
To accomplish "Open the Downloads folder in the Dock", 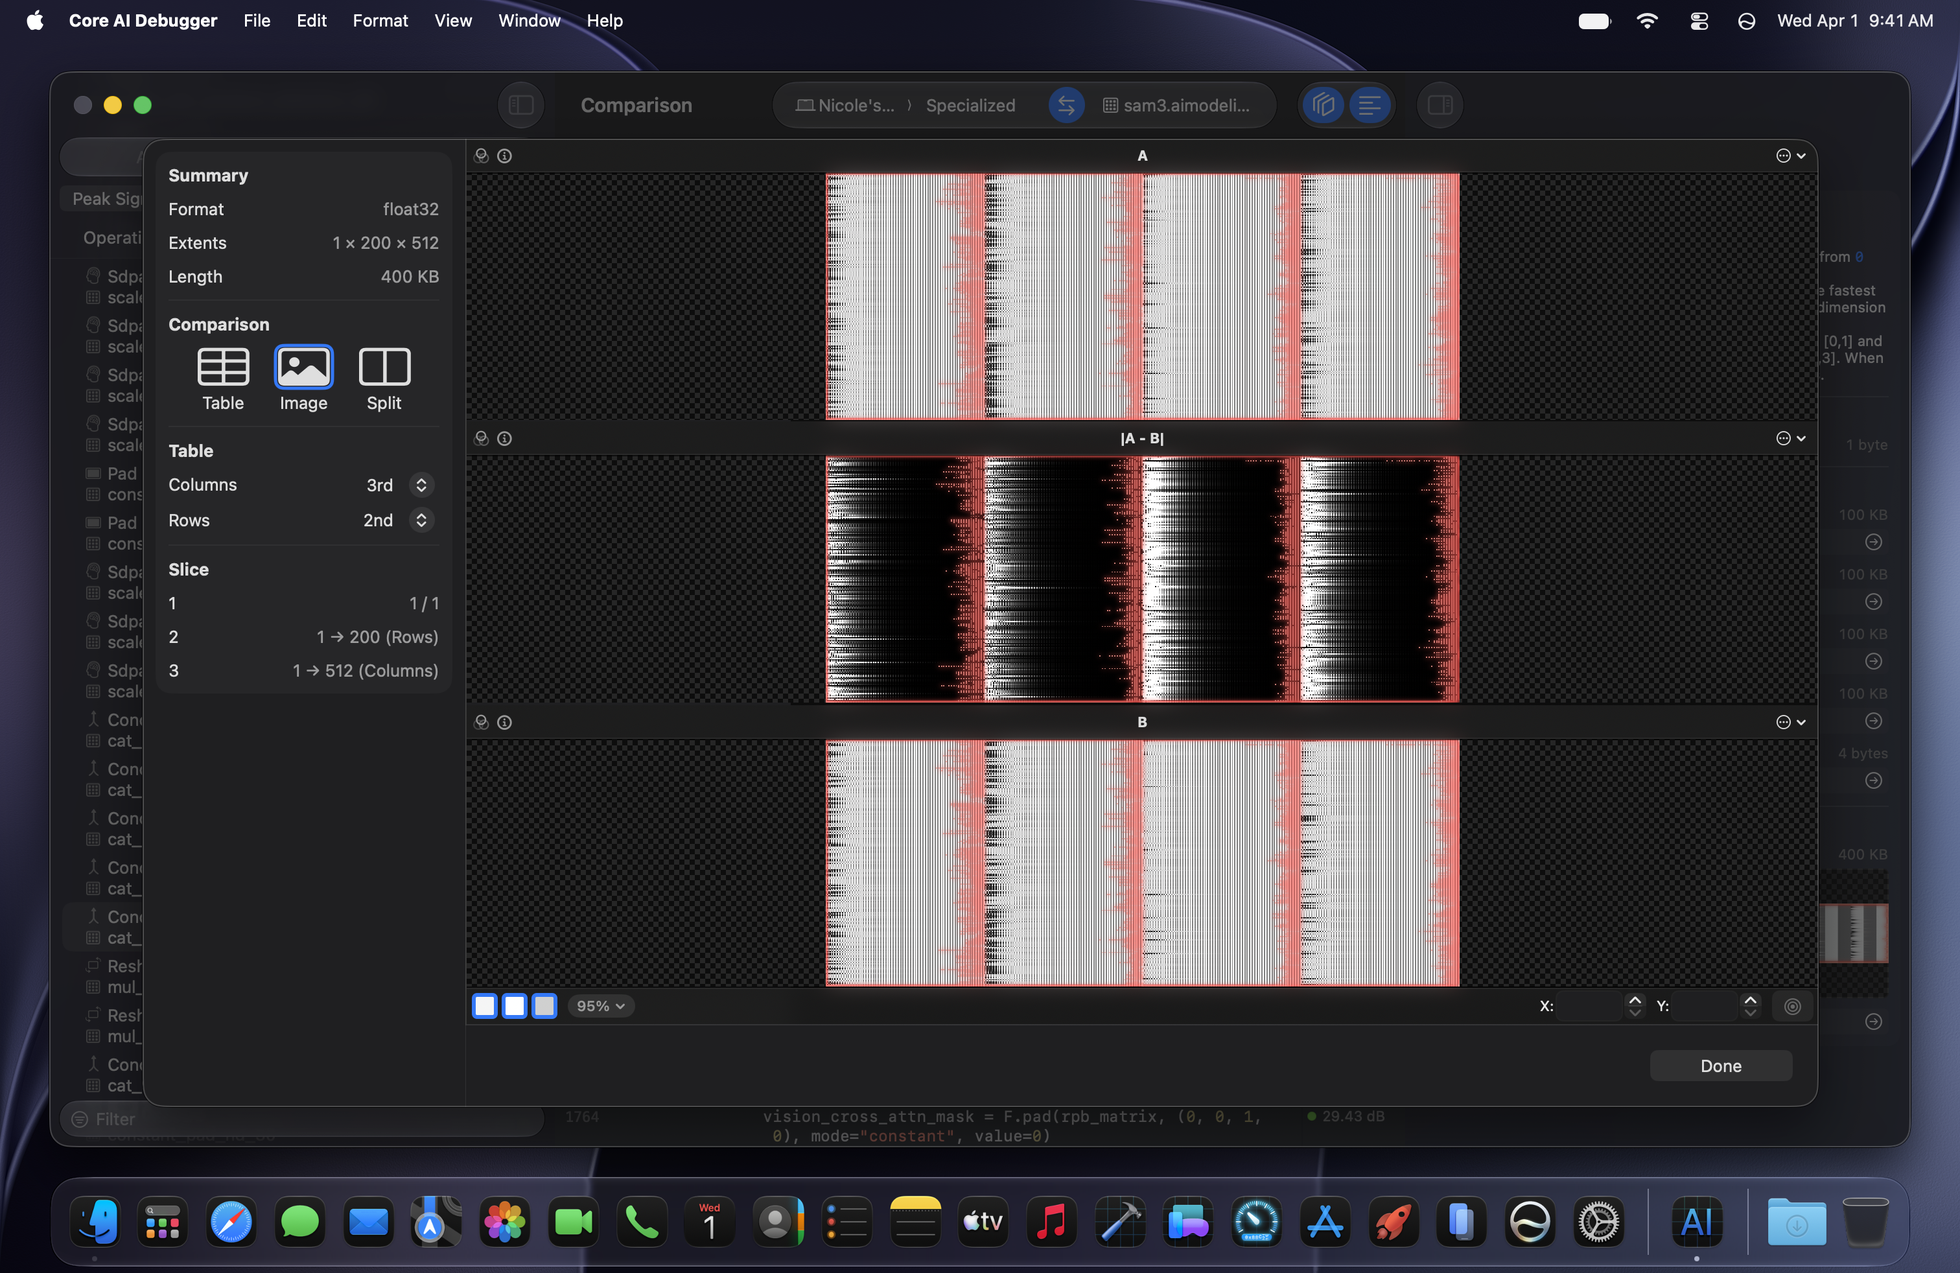I will (x=1796, y=1221).
